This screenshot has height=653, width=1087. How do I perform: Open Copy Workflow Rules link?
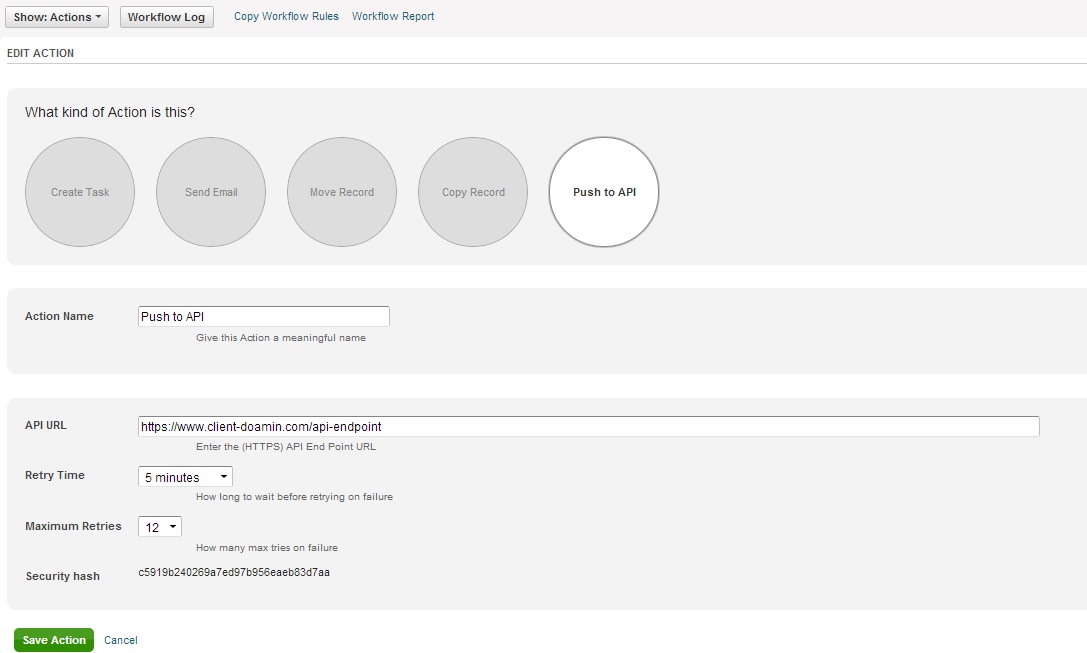click(286, 16)
